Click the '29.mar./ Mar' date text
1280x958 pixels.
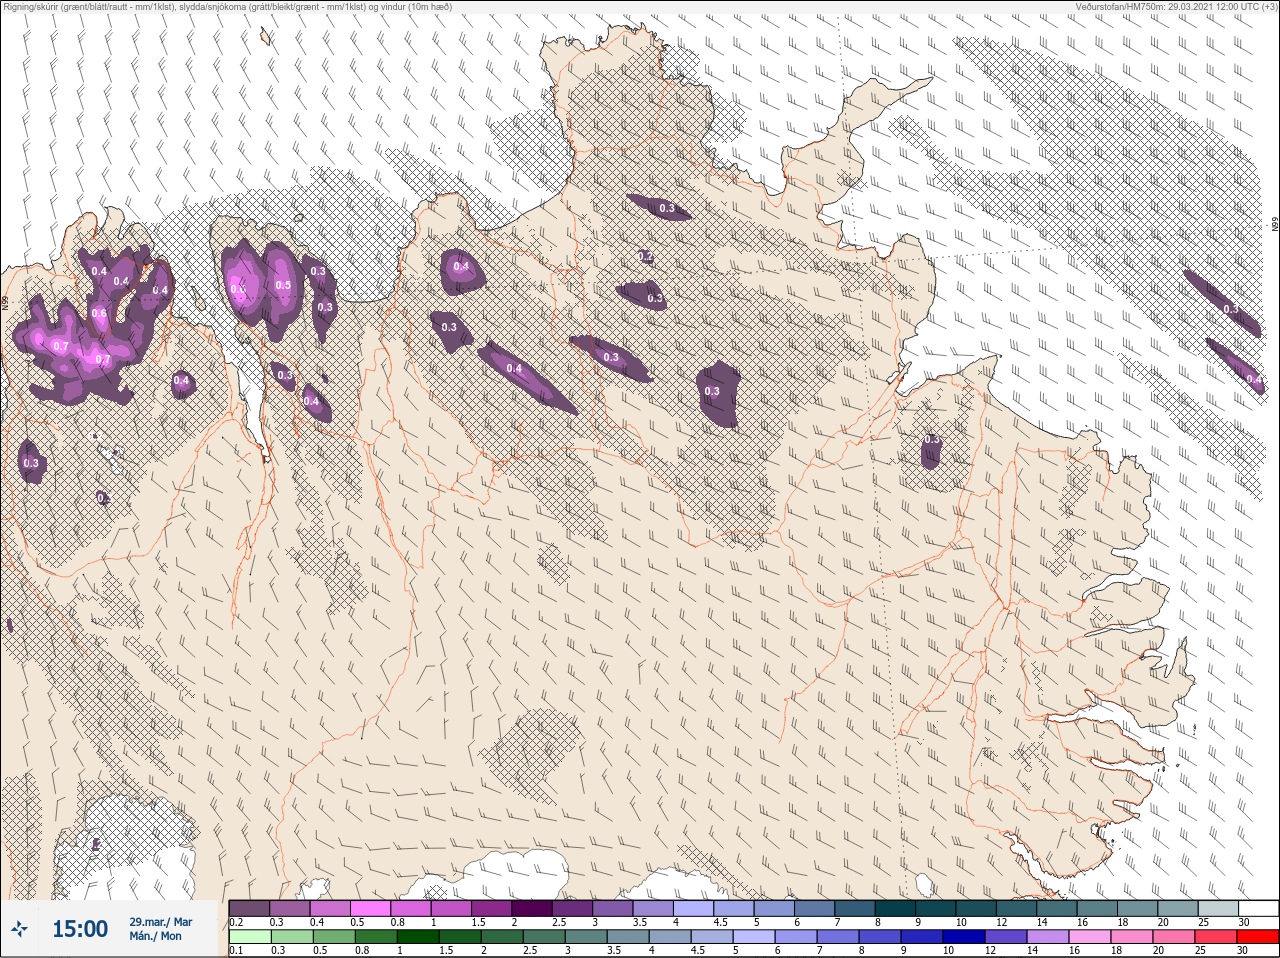coord(160,922)
